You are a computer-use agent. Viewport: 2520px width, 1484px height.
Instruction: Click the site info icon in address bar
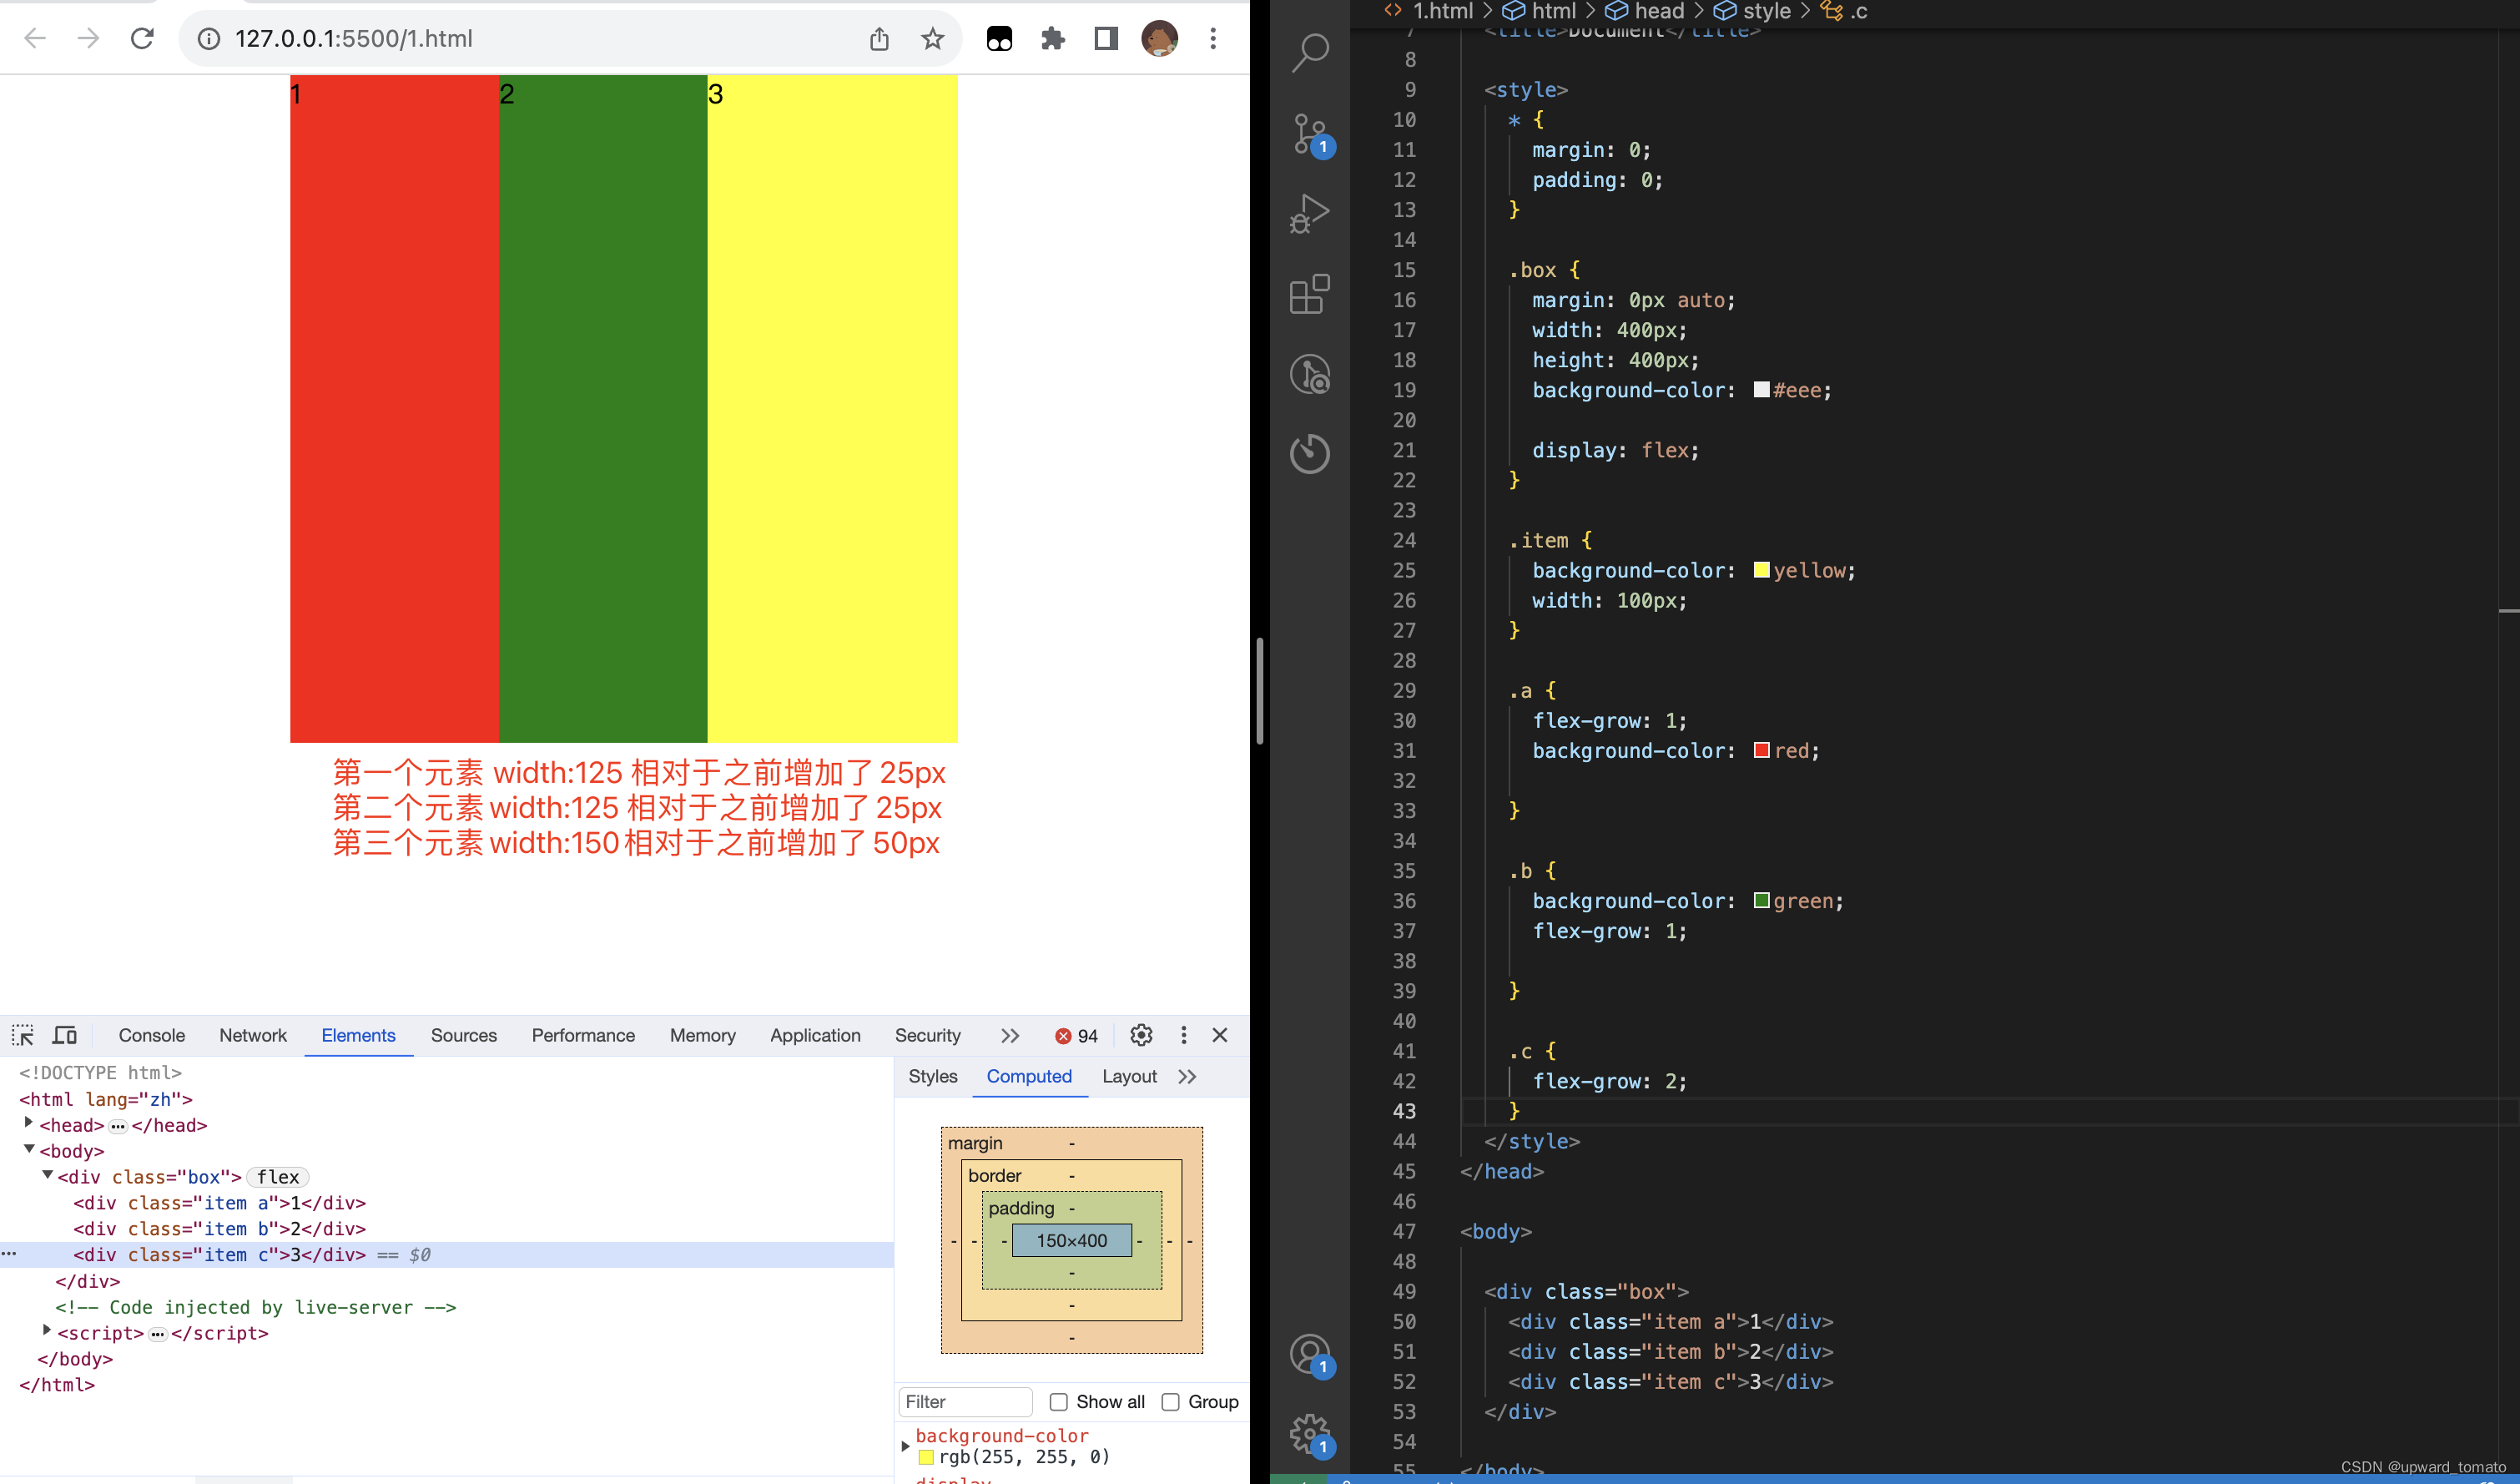pyautogui.click(x=208, y=39)
